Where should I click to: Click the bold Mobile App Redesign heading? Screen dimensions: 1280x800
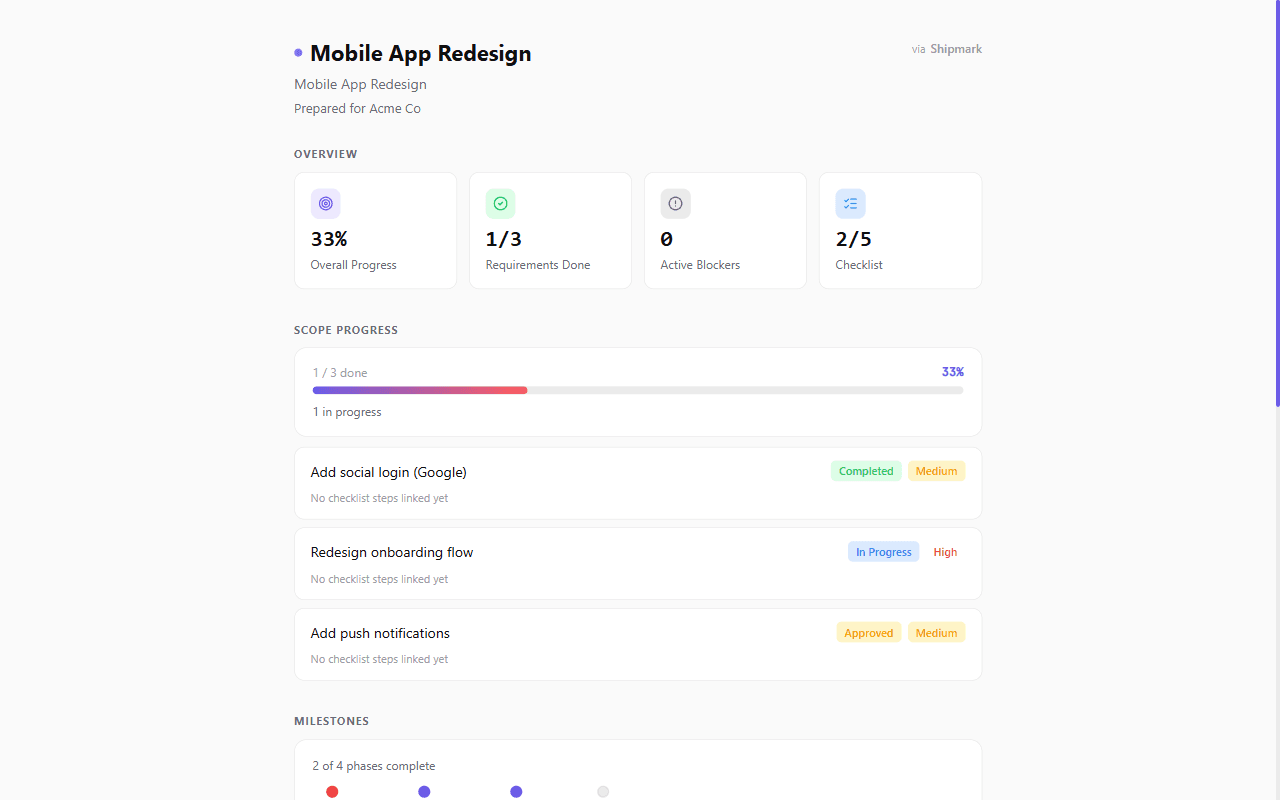pos(421,53)
